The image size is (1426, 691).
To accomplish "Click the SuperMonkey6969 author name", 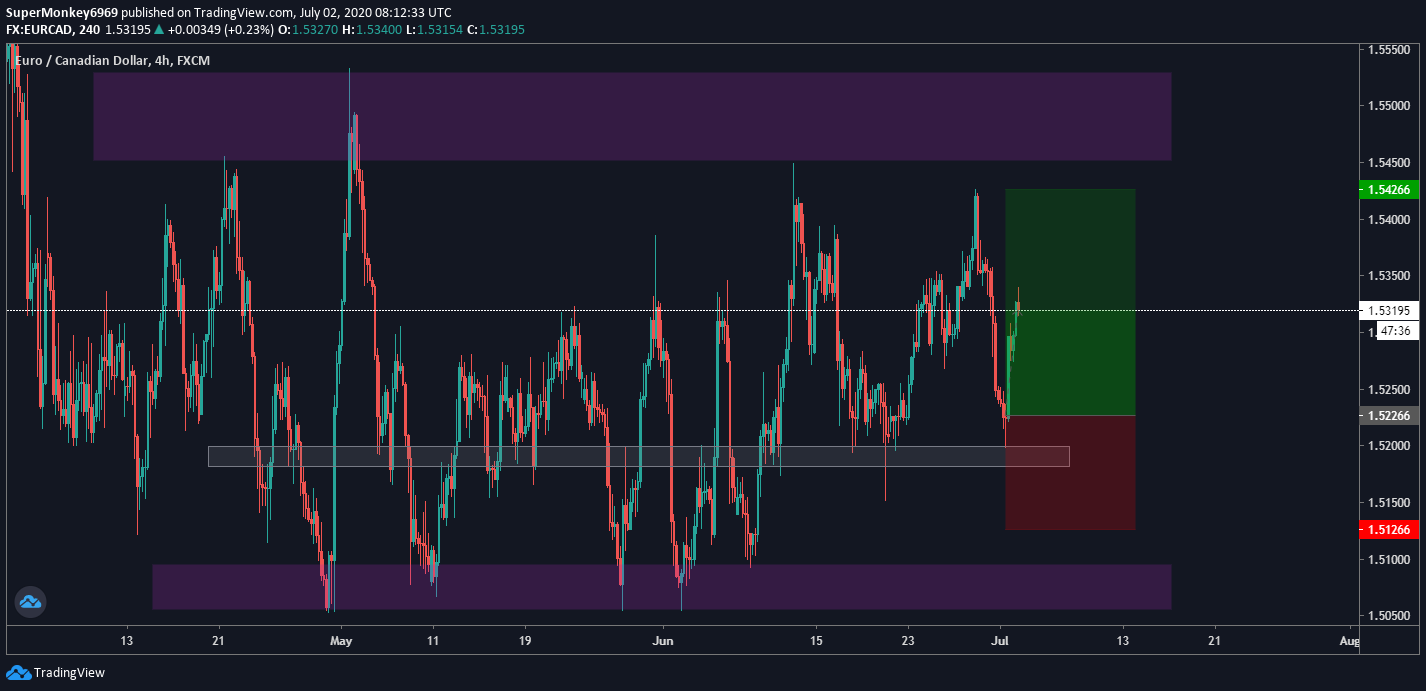I will click(62, 13).
